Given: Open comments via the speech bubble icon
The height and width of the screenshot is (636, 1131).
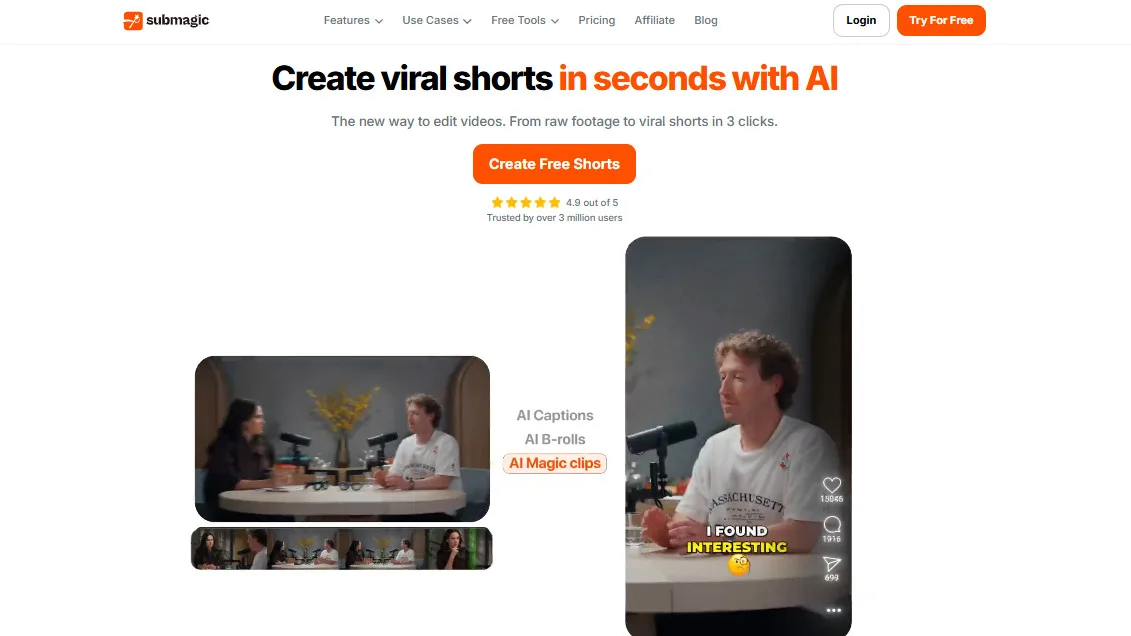Looking at the screenshot, I should [x=832, y=524].
